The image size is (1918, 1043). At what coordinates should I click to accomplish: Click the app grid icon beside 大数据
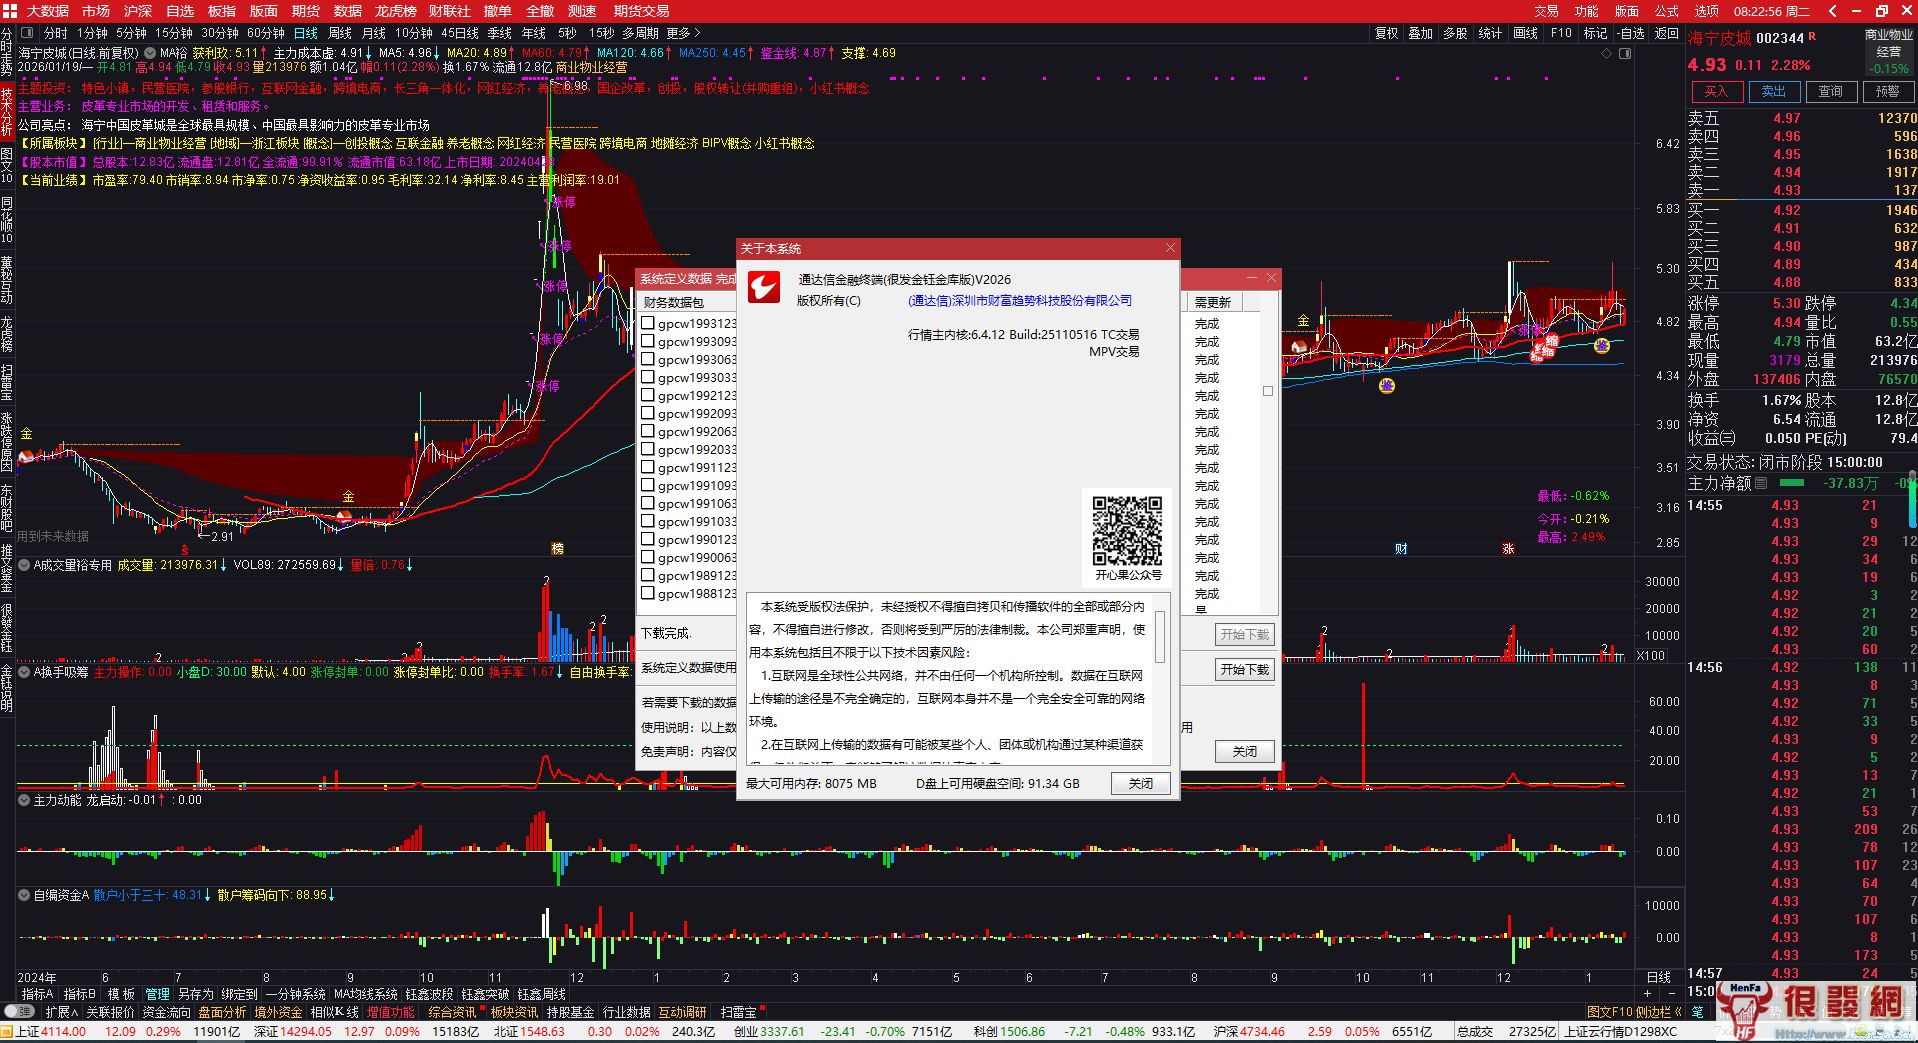[x=10, y=11]
